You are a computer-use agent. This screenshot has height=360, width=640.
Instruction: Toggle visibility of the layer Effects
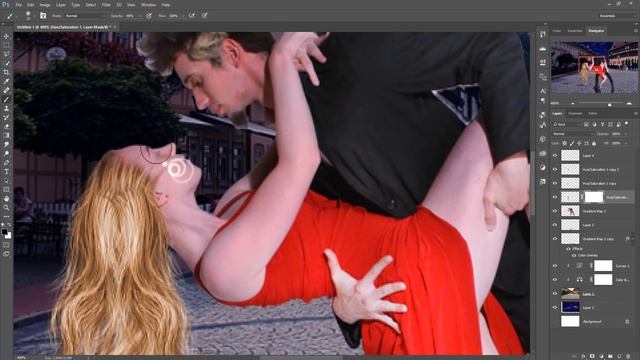click(568, 249)
